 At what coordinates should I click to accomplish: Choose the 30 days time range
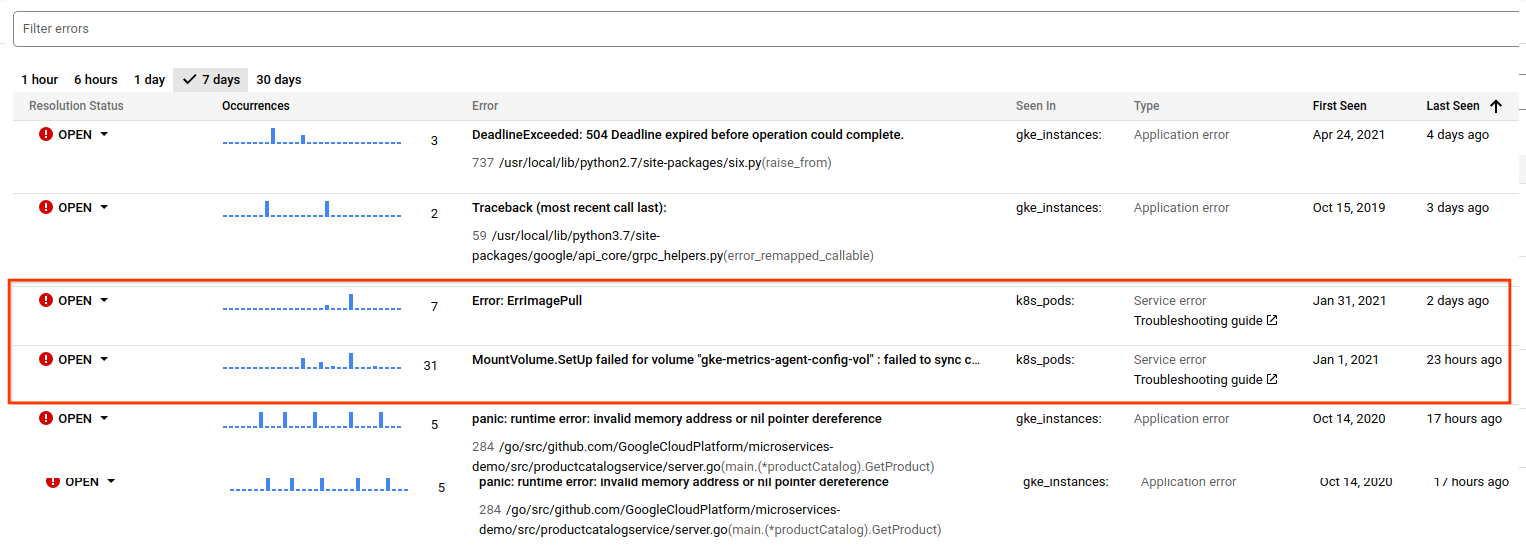click(x=278, y=80)
